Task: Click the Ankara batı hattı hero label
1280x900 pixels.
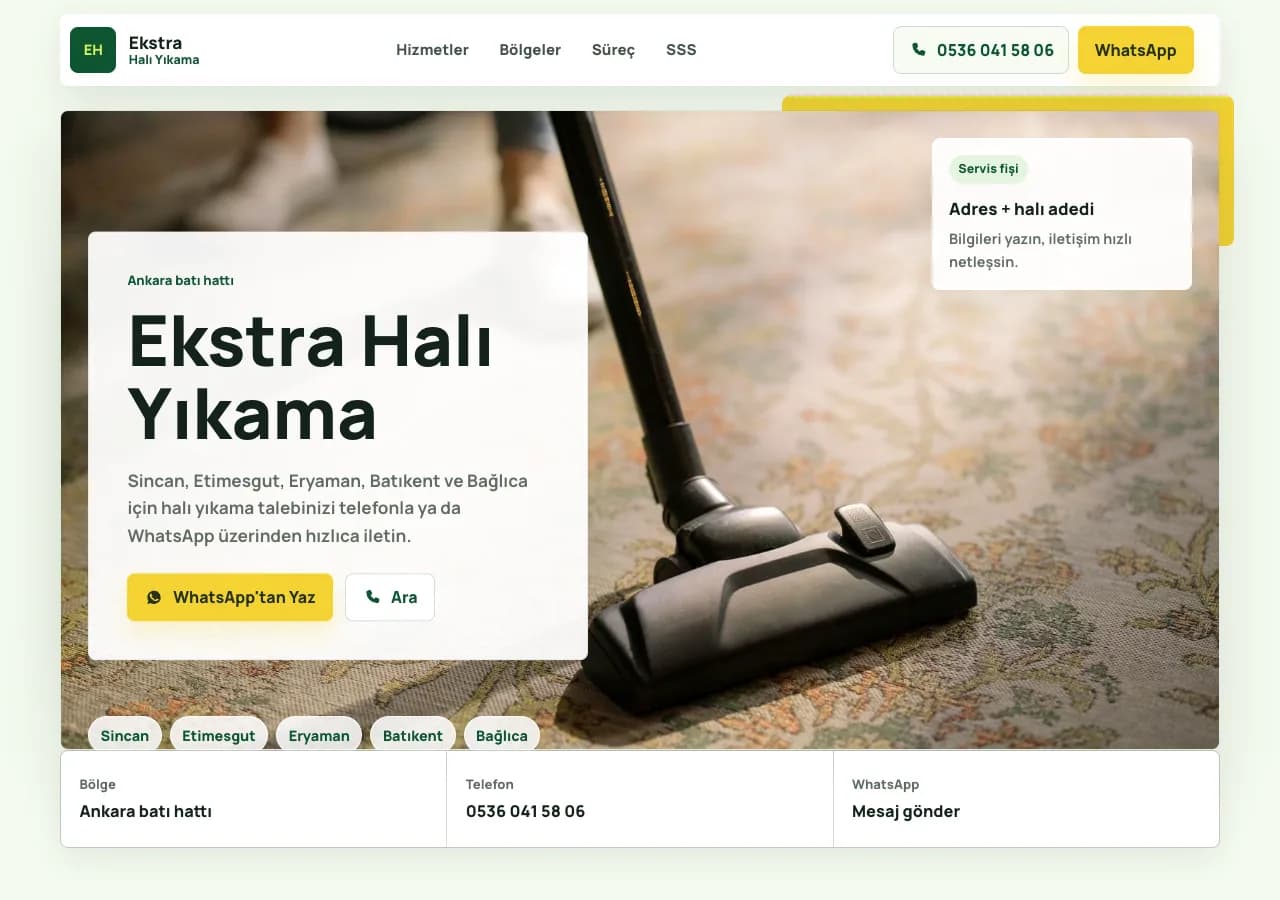Action: [181, 280]
